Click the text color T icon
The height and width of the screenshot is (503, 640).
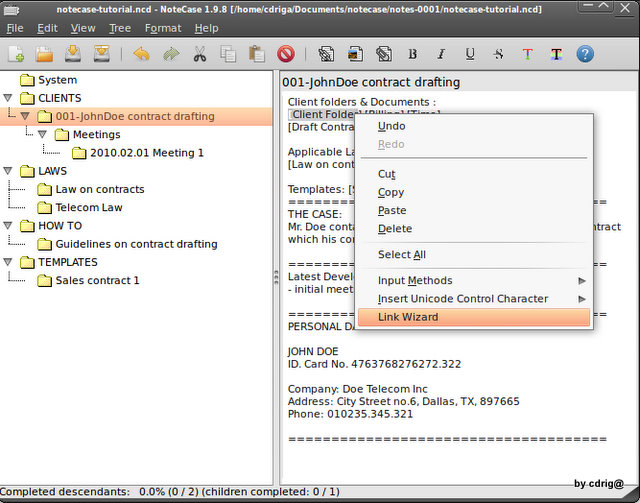coord(527,54)
